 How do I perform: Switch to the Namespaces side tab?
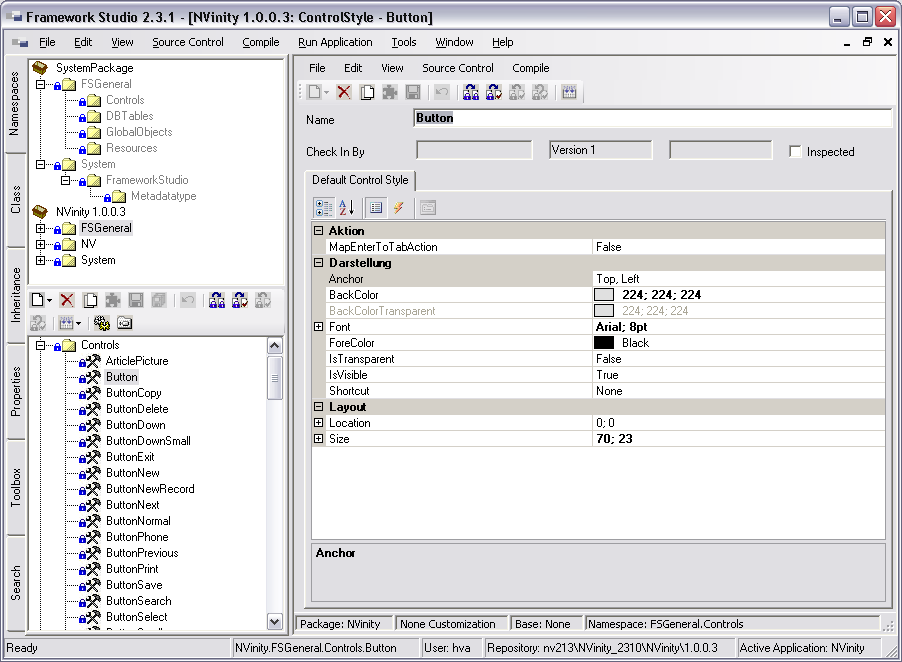click(x=14, y=104)
